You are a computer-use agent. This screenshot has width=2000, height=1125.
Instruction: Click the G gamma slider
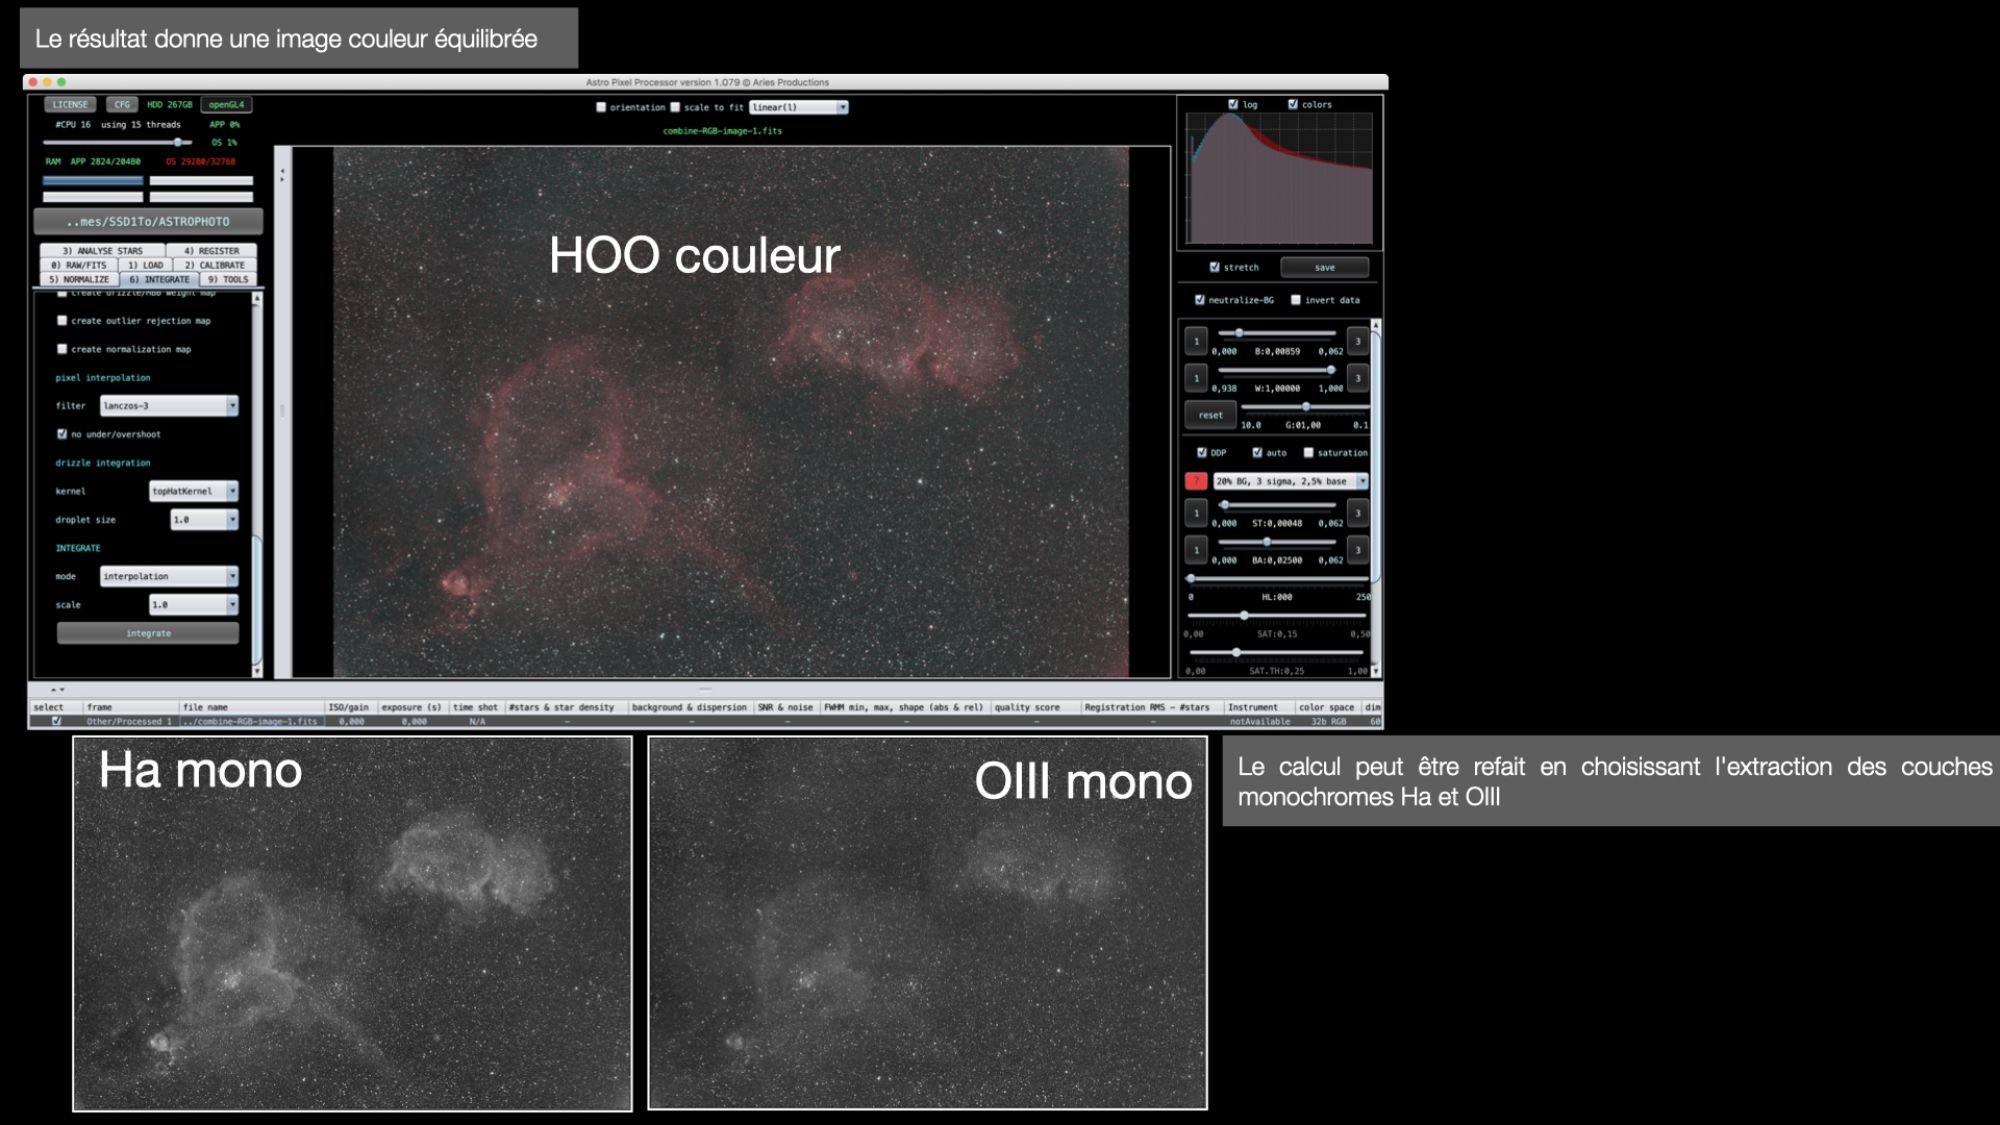1304,407
